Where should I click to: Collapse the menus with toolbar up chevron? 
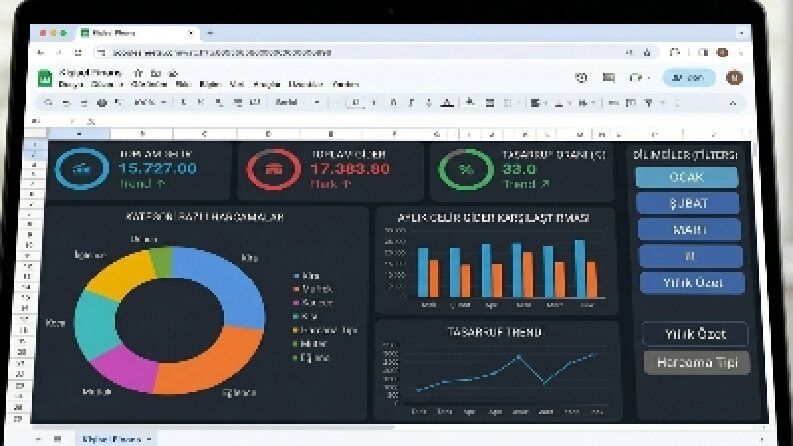pyautogui.click(x=733, y=103)
